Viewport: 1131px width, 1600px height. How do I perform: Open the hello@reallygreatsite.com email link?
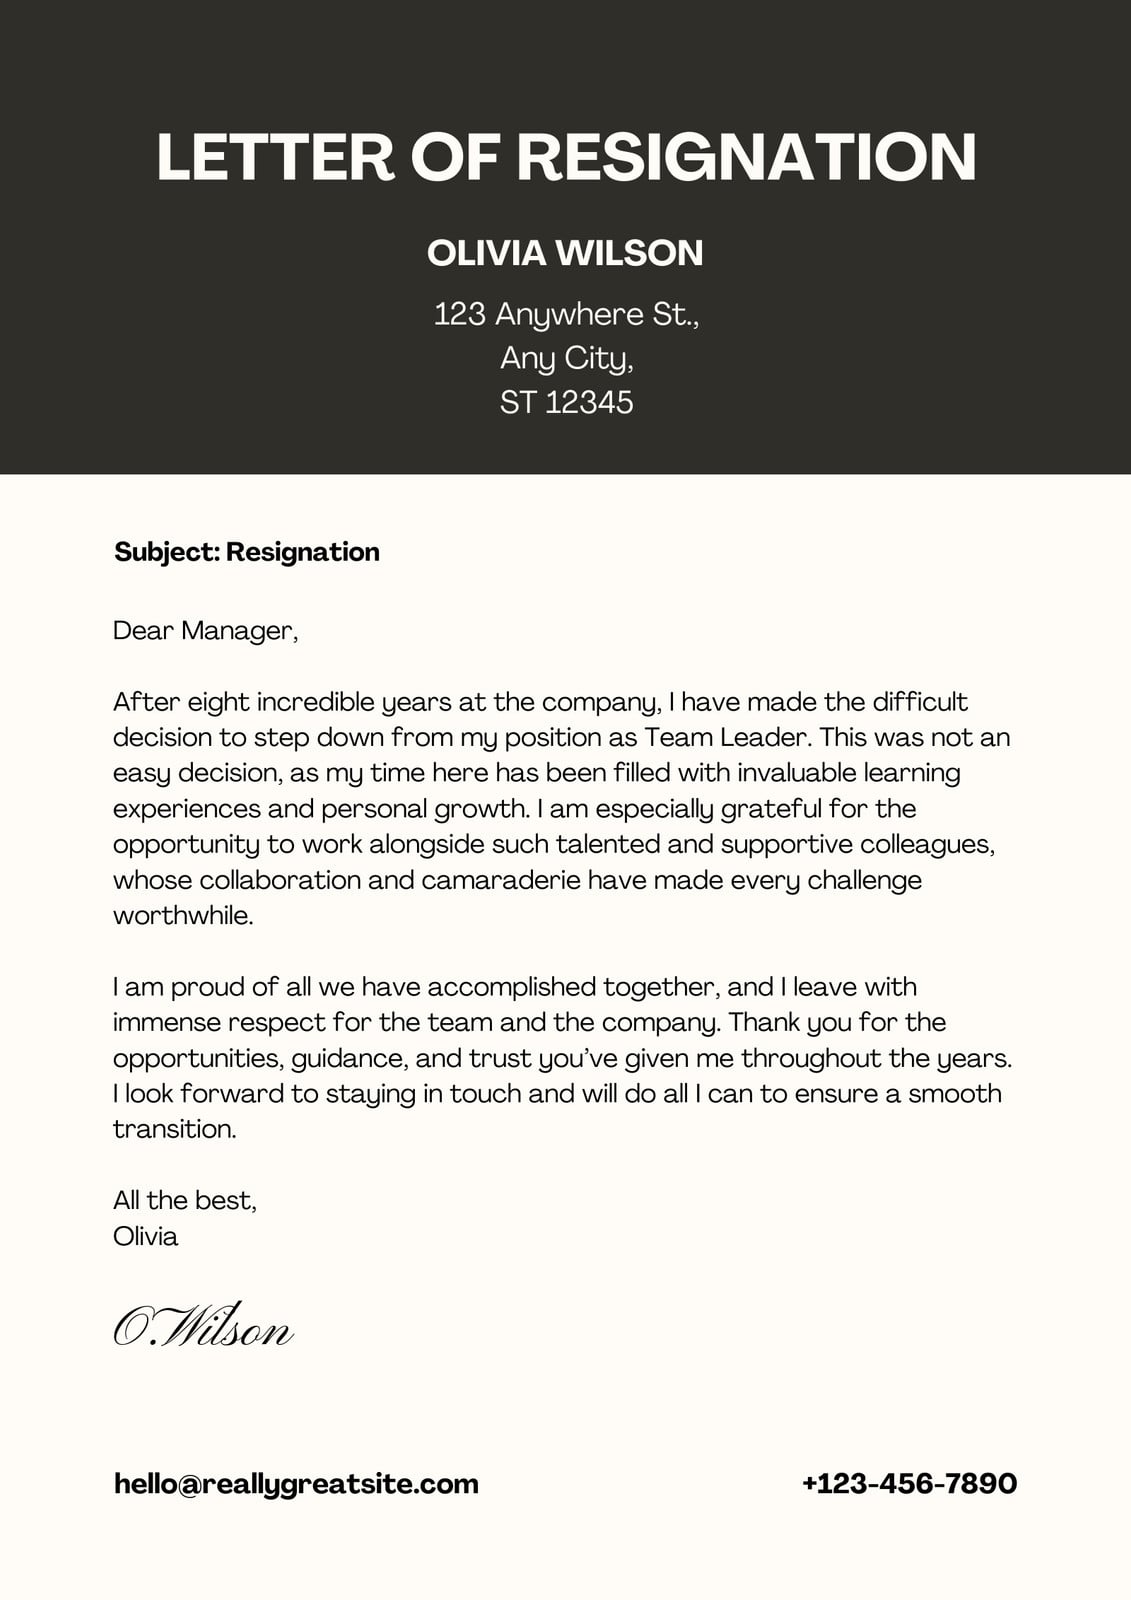click(x=296, y=1483)
